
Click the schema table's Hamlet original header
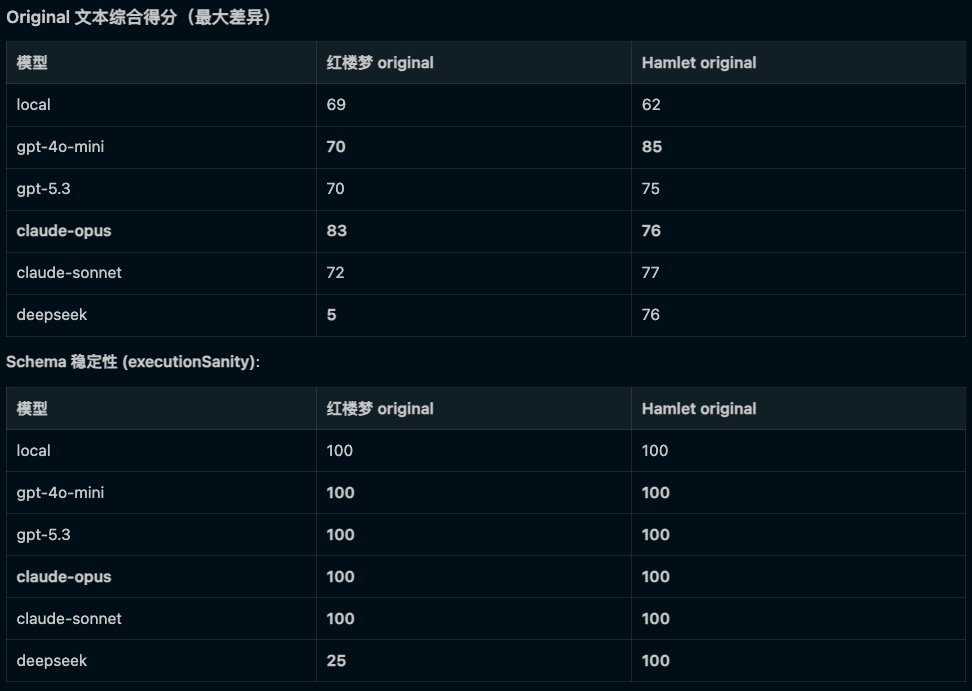pyautogui.click(x=699, y=409)
